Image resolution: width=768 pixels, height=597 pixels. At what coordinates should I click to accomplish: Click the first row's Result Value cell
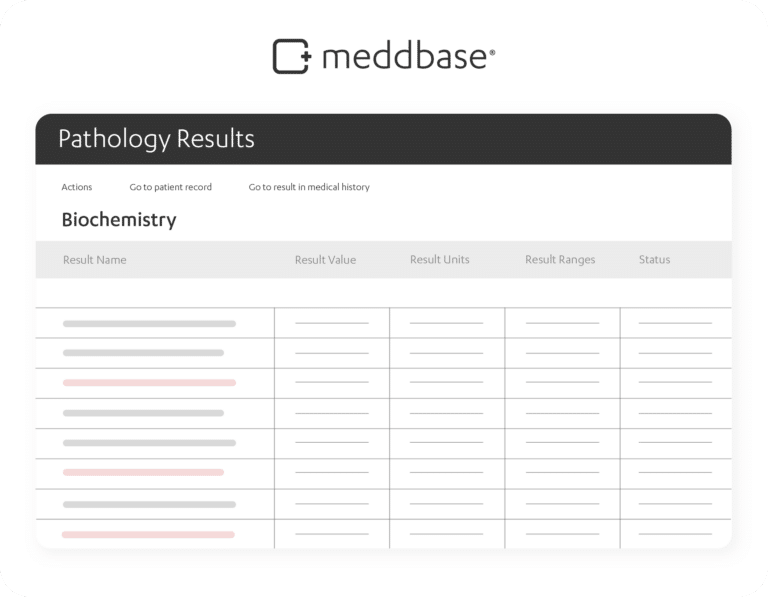click(332, 323)
